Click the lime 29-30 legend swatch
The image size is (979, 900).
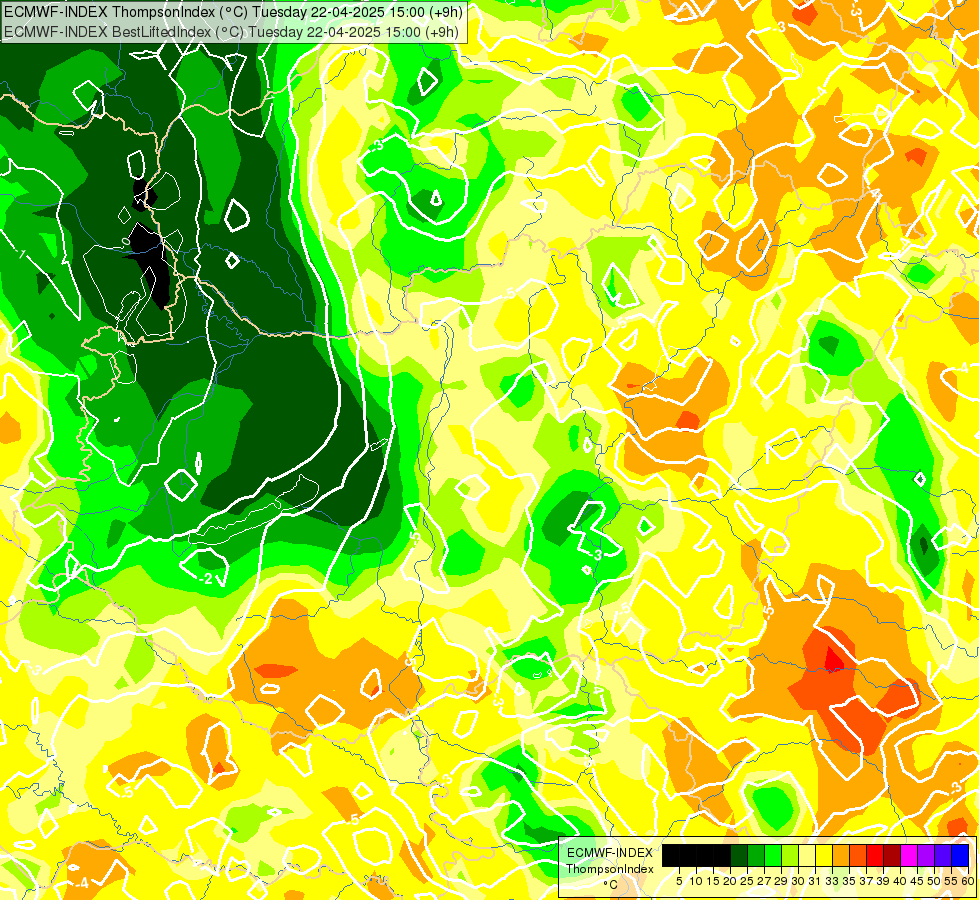click(x=790, y=855)
